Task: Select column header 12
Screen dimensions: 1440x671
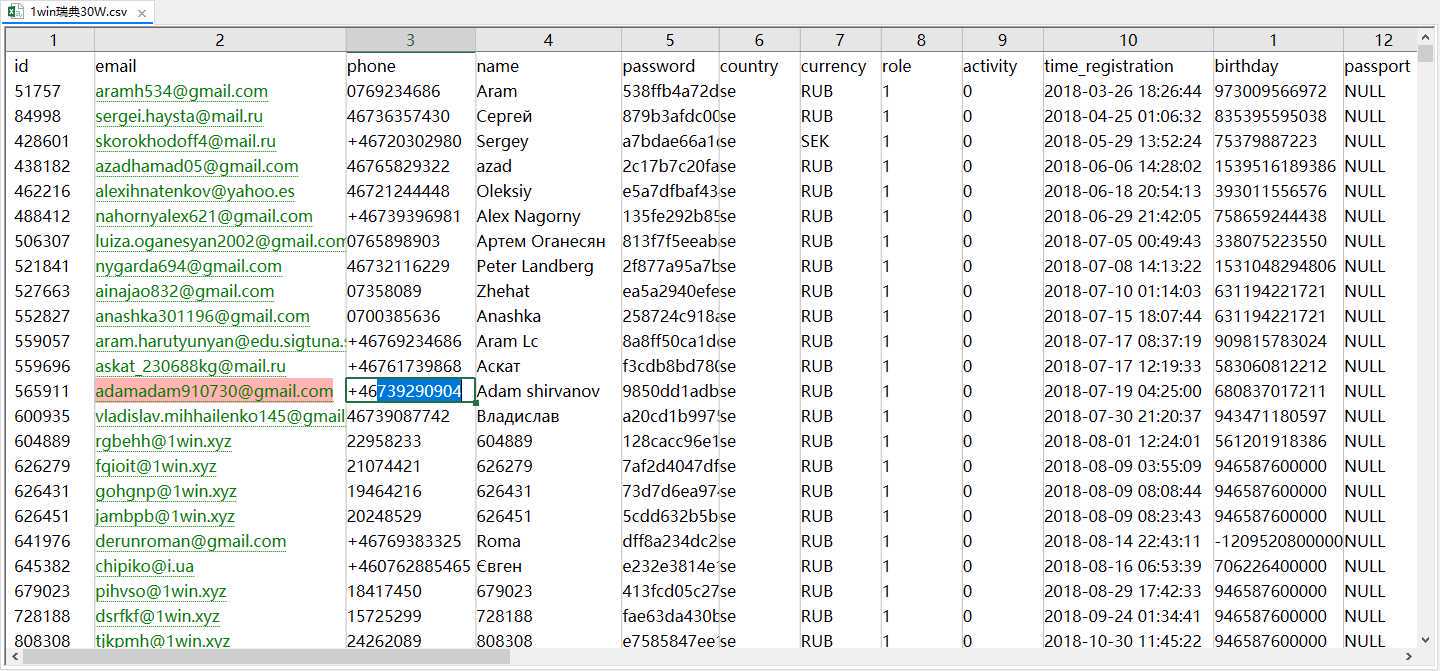Action: click(x=1383, y=40)
